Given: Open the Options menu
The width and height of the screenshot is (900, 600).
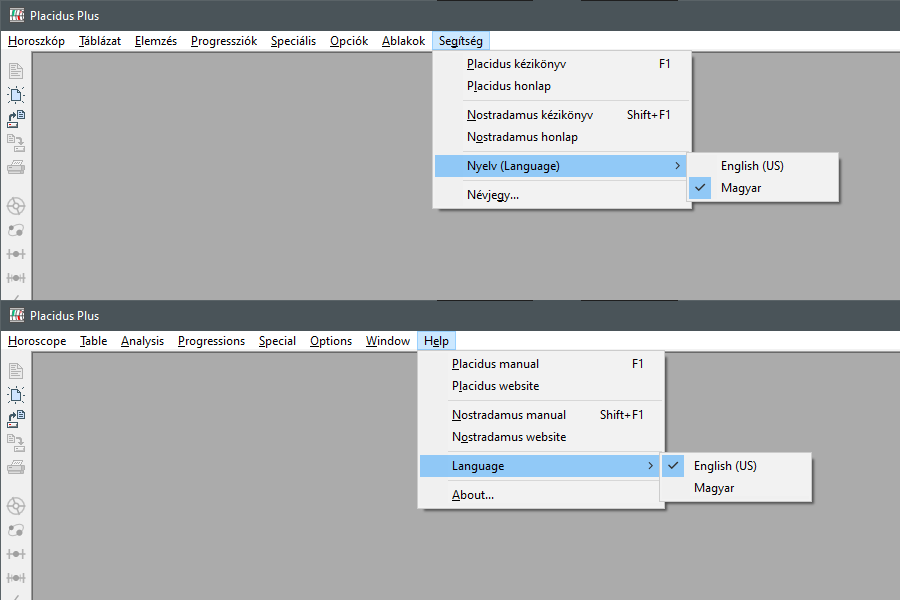Looking at the screenshot, I should [331, 340].
